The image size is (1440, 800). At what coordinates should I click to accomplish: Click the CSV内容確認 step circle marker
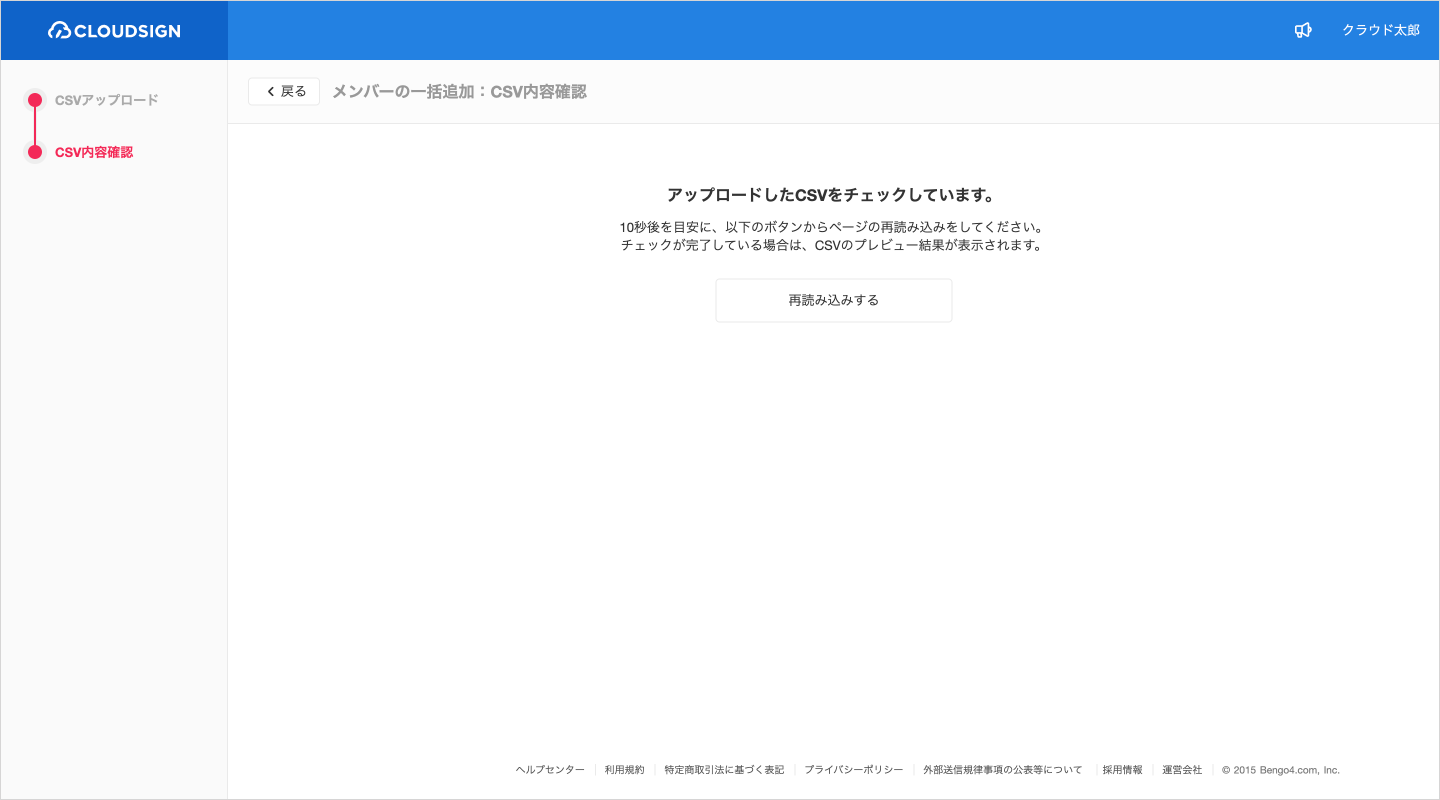(35, 152)
